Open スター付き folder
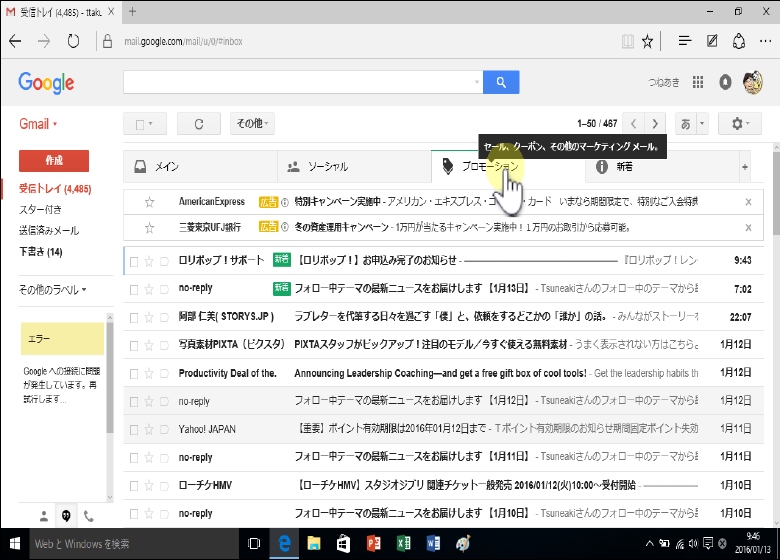Screen dimensions: 780x560 [x=40, y=209]
